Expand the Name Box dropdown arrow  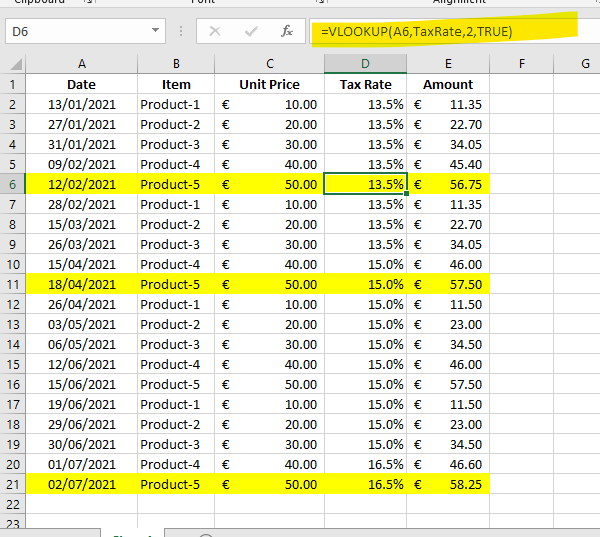click(155, 30)
